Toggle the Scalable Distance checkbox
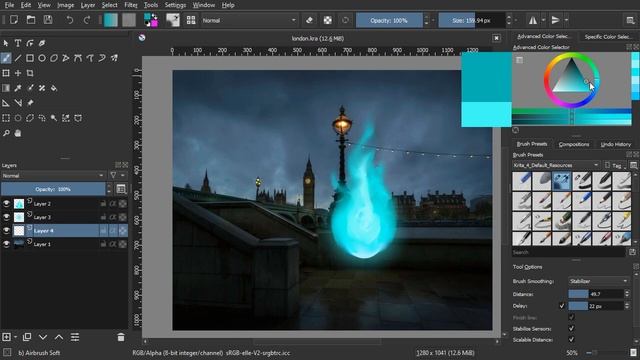This screenshot has width=640, height=360. [x=571, y=340]
